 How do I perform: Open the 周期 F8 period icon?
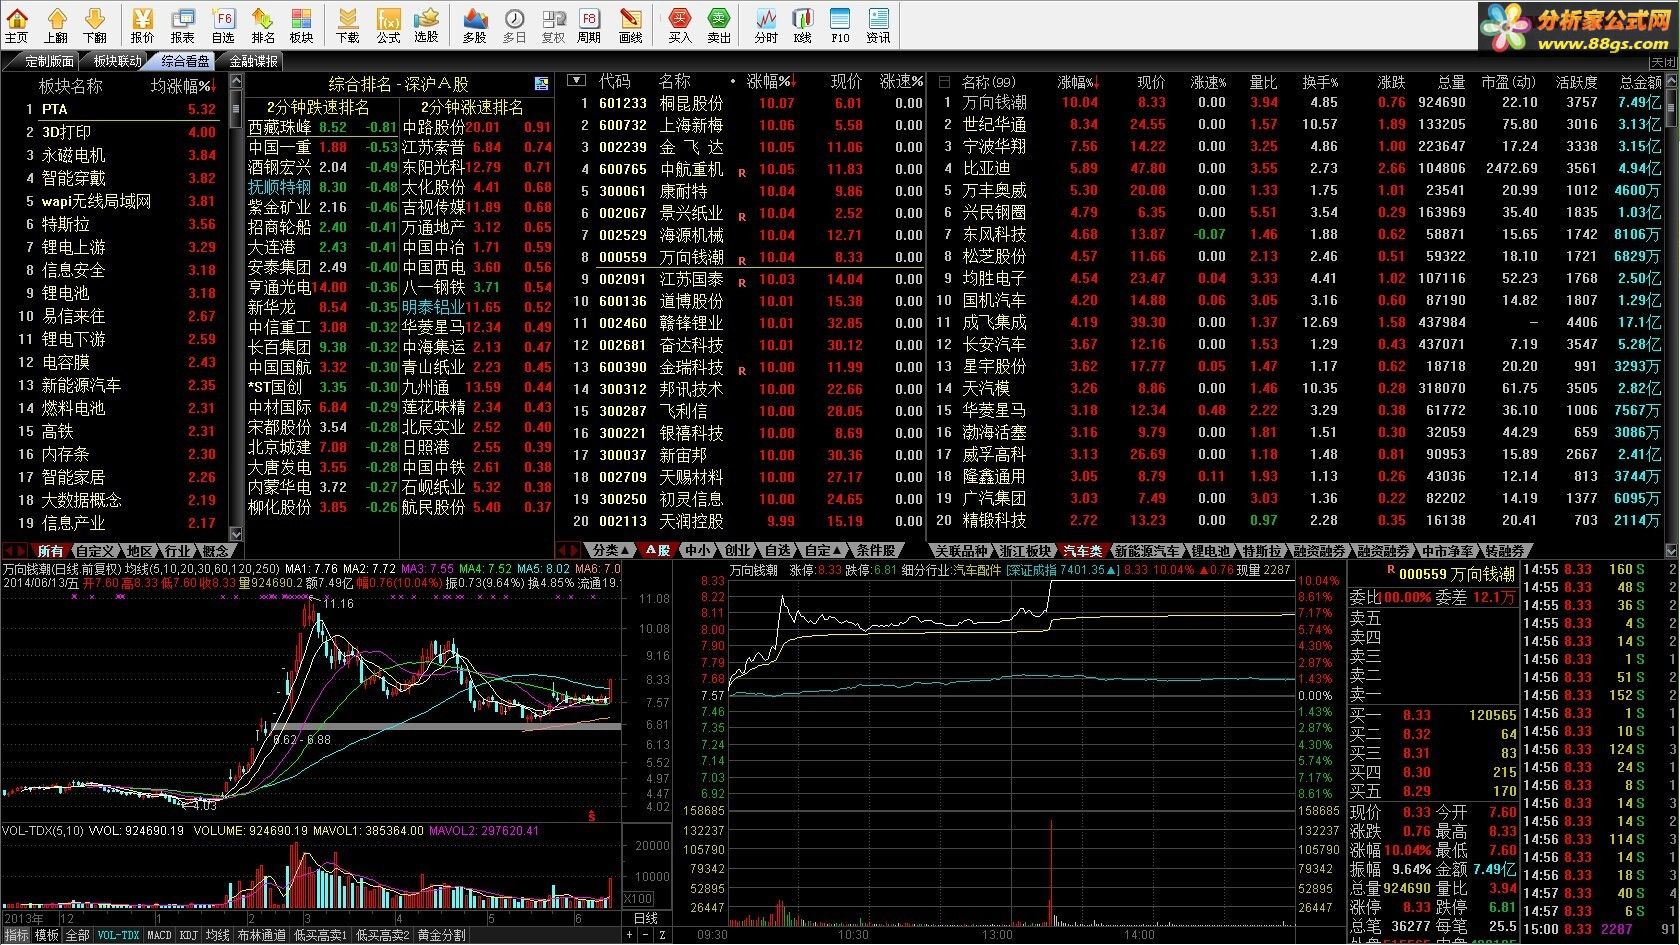pos(589,25)
